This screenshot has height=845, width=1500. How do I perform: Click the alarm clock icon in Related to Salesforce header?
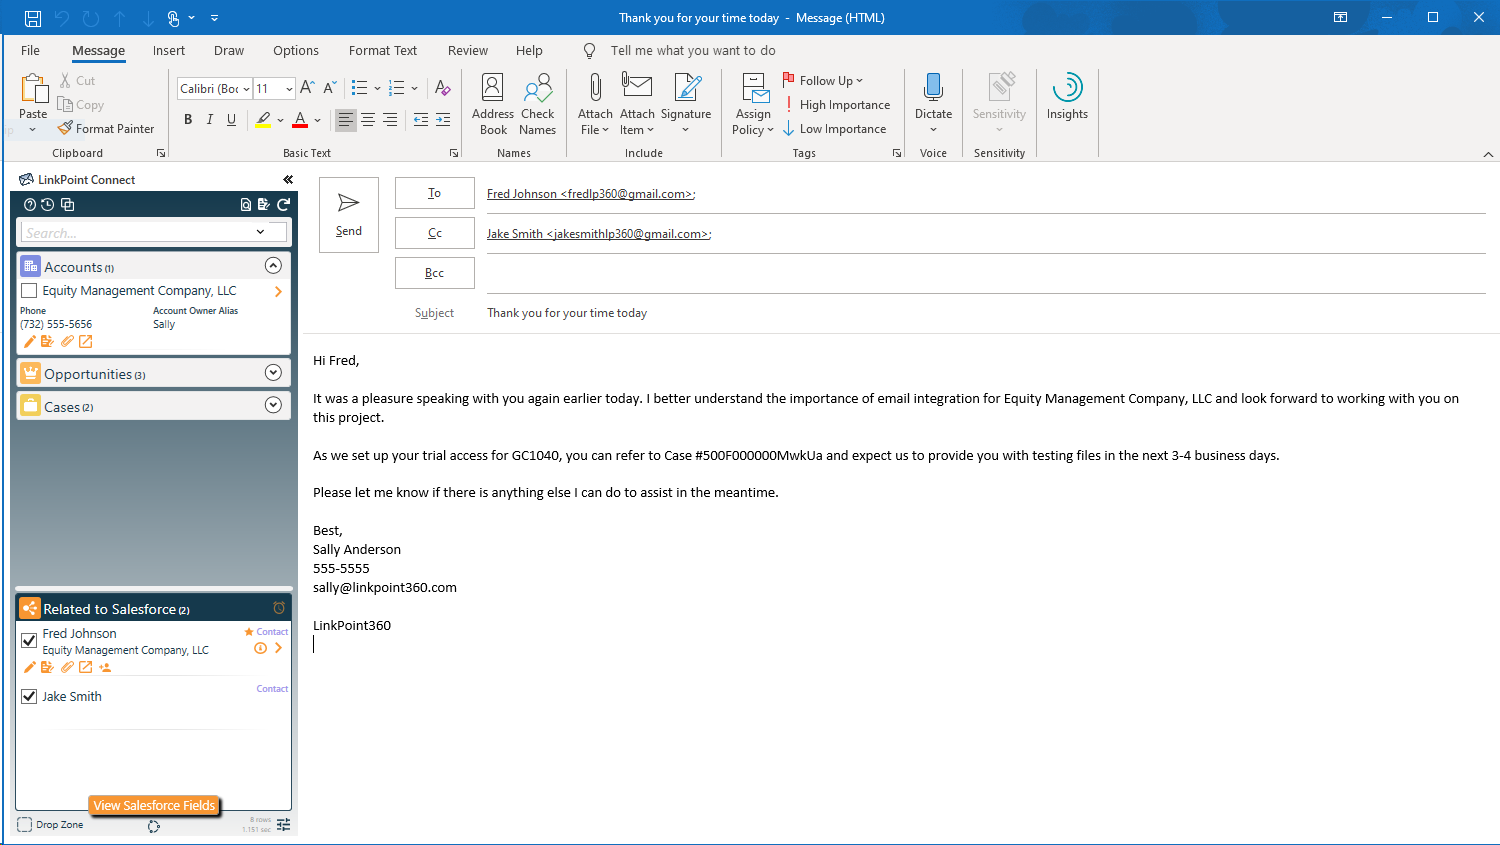click(279, 608)
